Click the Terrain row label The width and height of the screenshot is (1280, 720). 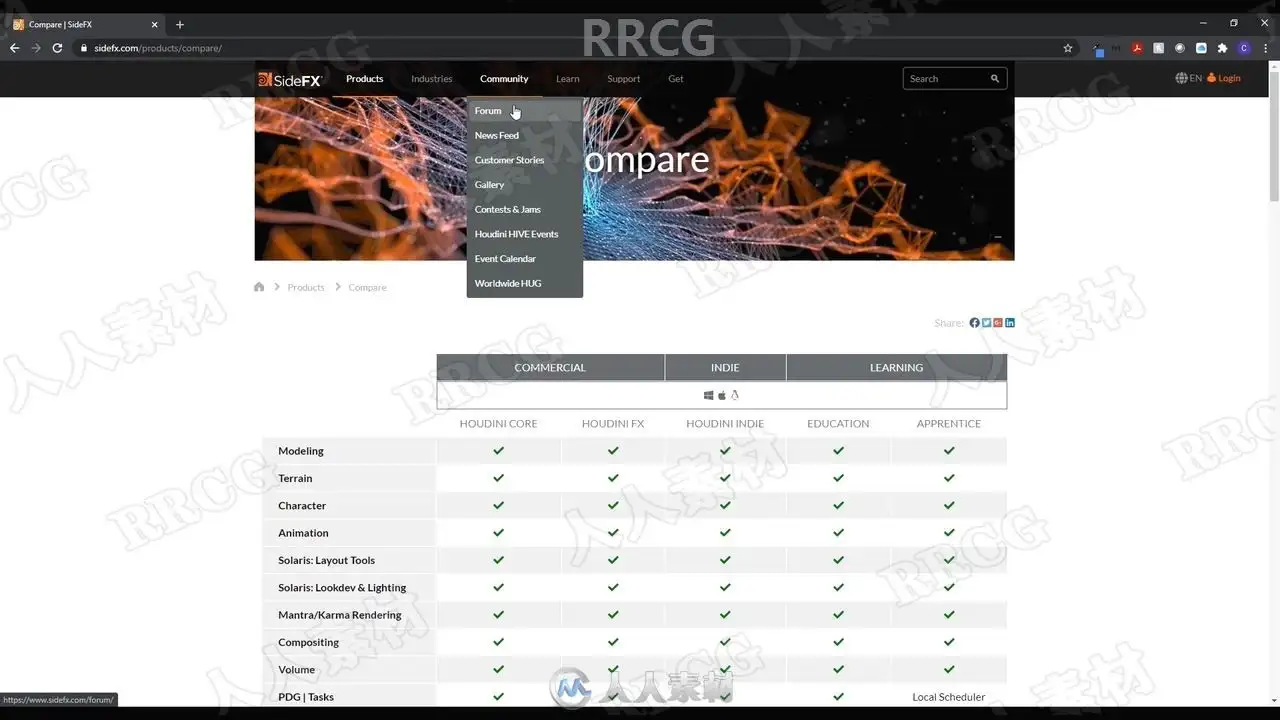[295, 479]
